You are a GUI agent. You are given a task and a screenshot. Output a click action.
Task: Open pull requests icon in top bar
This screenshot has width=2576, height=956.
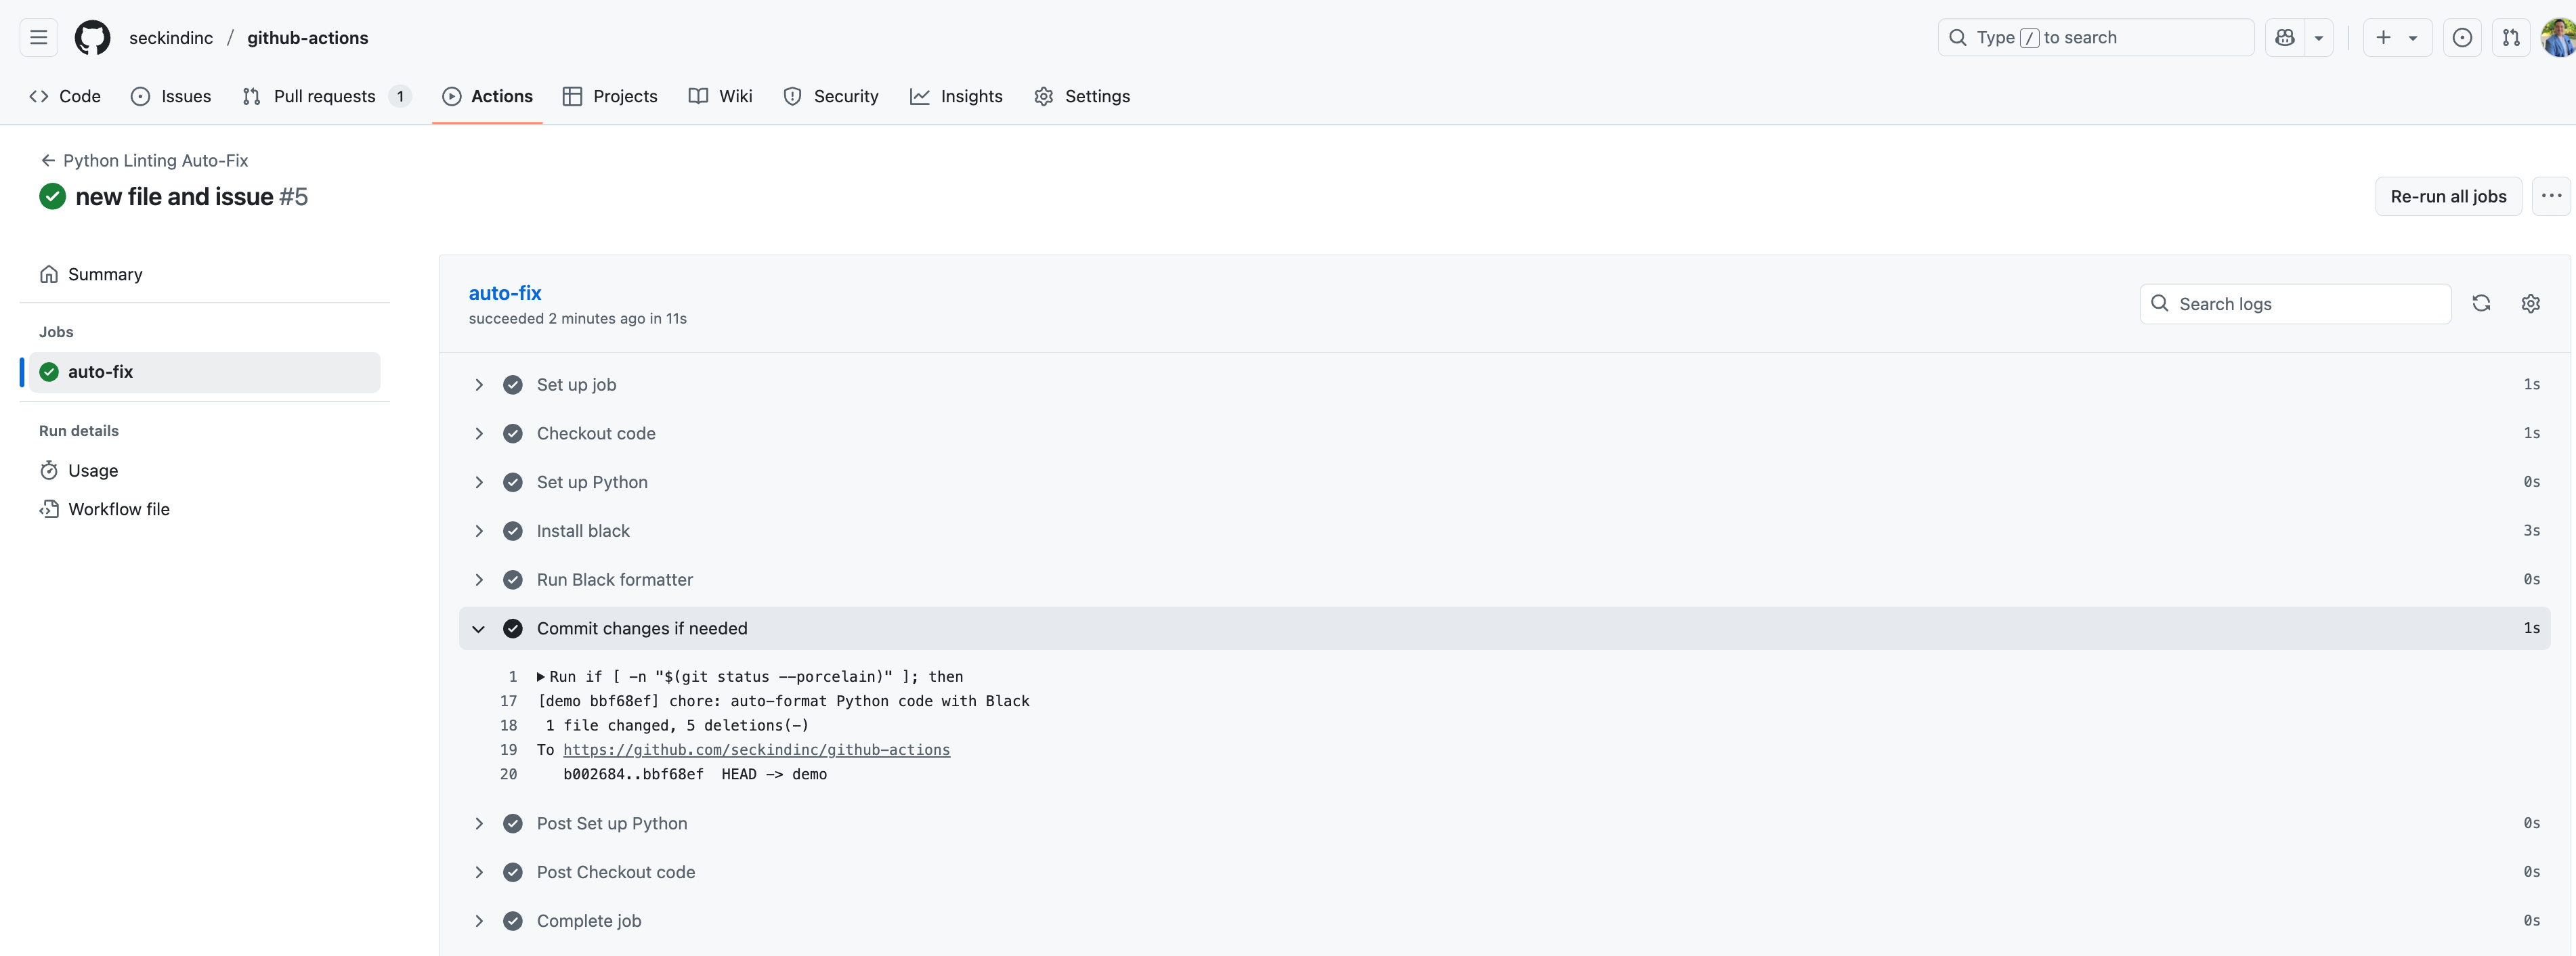pyautogui.click(x=2511, y=38)
